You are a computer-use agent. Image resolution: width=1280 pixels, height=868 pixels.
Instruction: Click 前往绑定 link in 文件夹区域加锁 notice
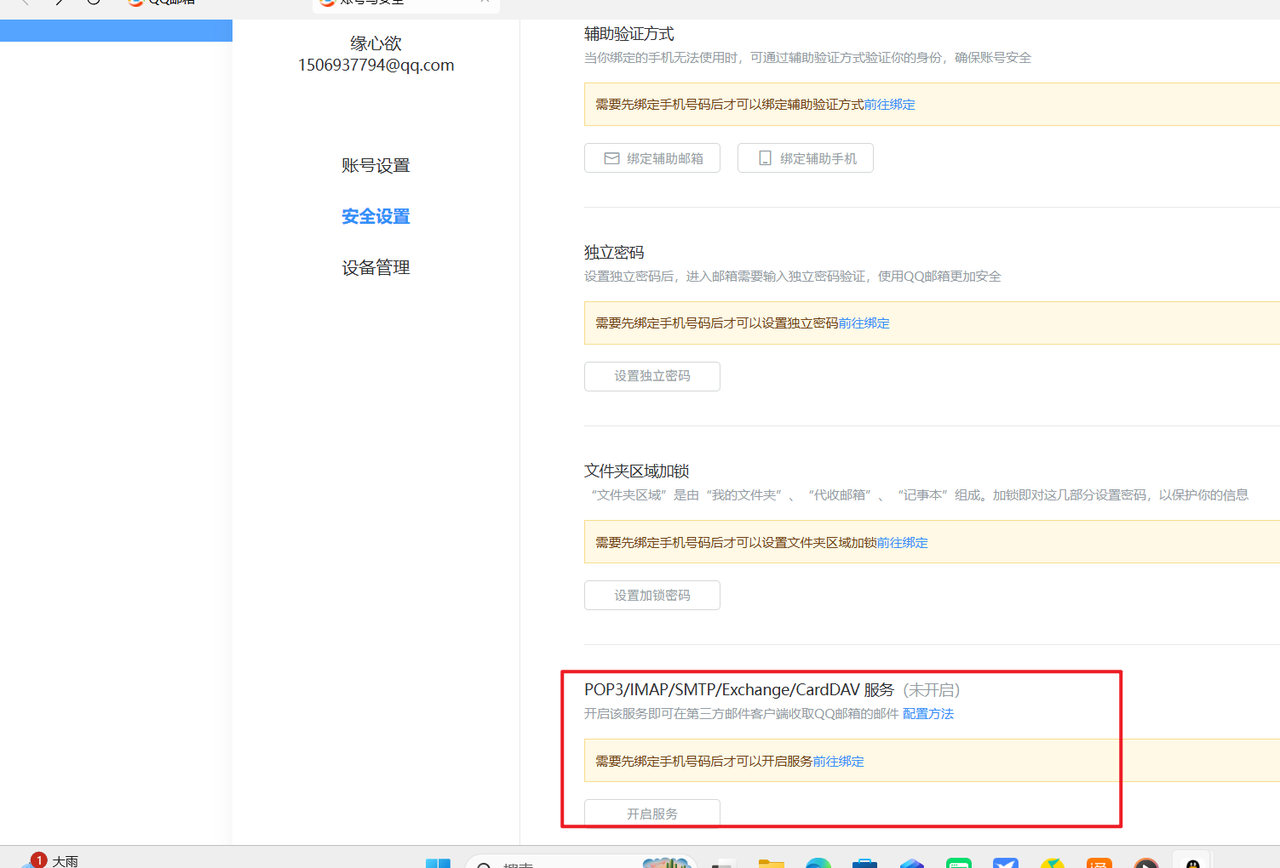tap(902, 542)
